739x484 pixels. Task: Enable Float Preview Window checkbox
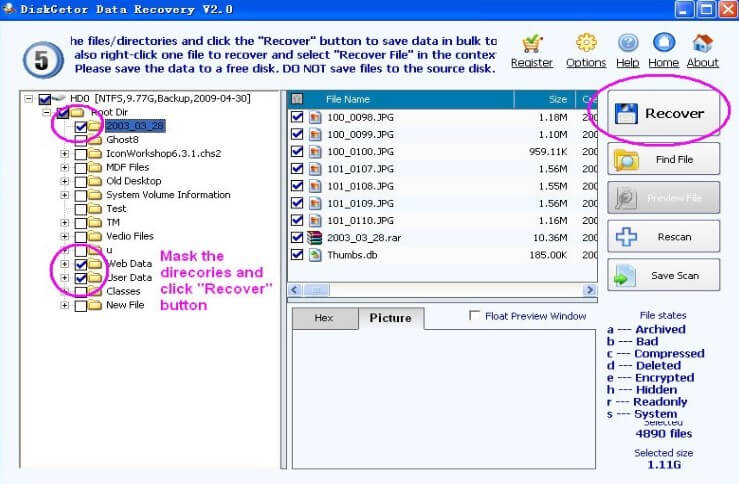(475, 315)
